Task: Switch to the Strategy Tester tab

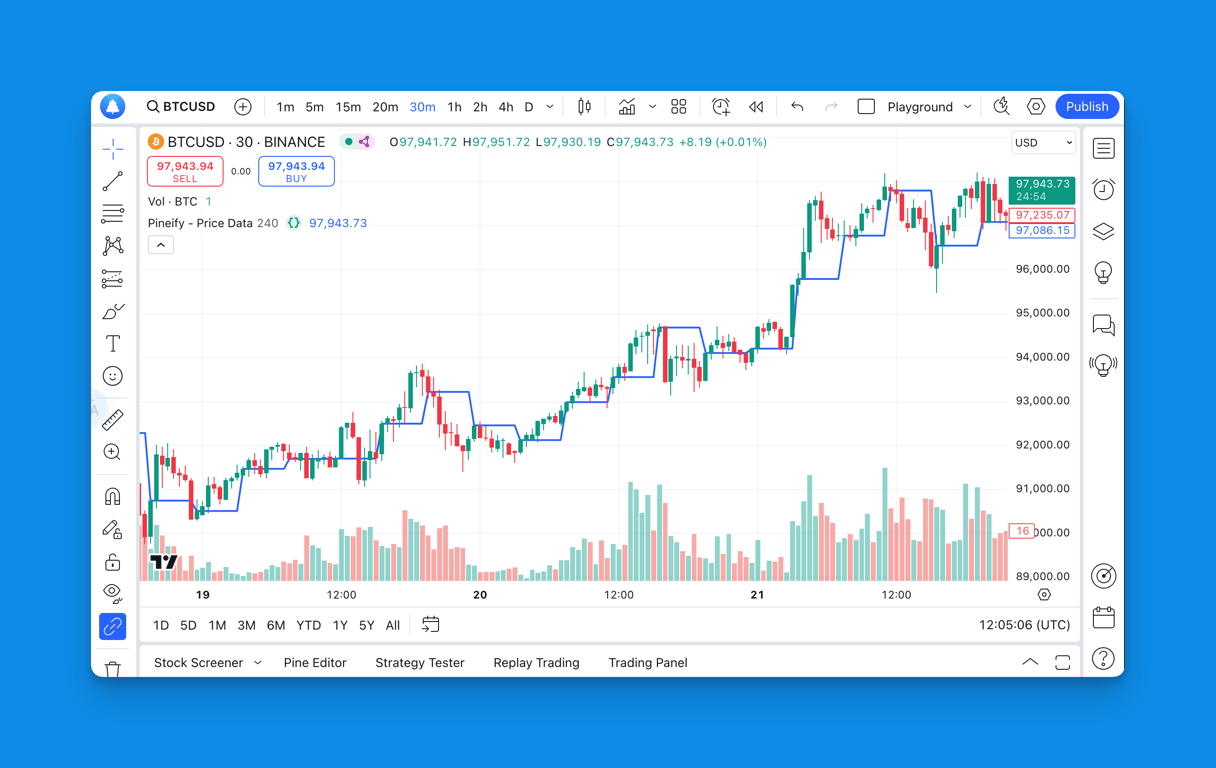Action: [420, 663]
